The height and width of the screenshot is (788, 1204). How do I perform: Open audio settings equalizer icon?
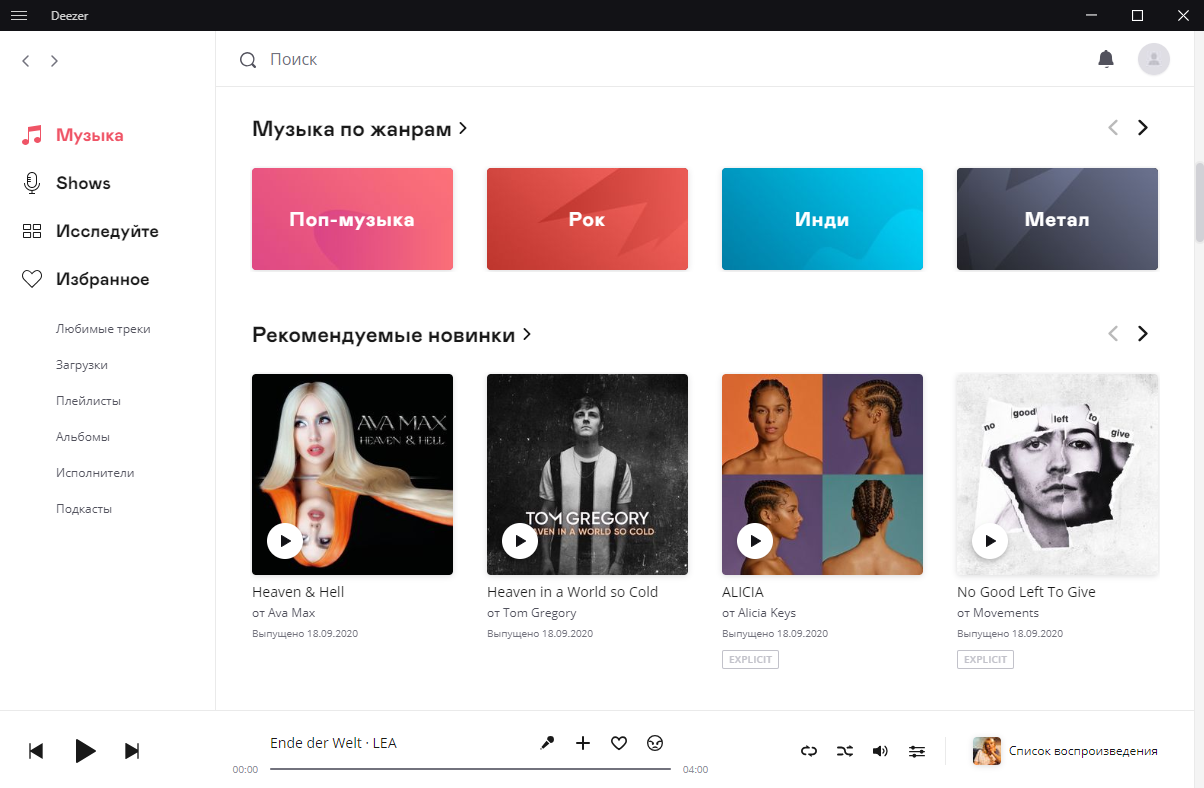coord(917,751)
